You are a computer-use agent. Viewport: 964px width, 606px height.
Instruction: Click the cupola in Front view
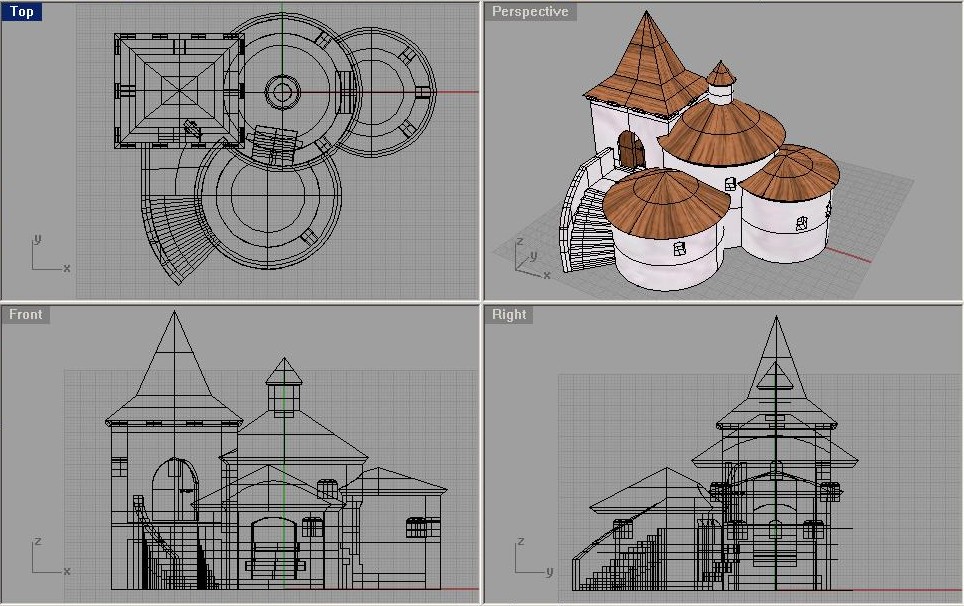(x=283, y=385)
